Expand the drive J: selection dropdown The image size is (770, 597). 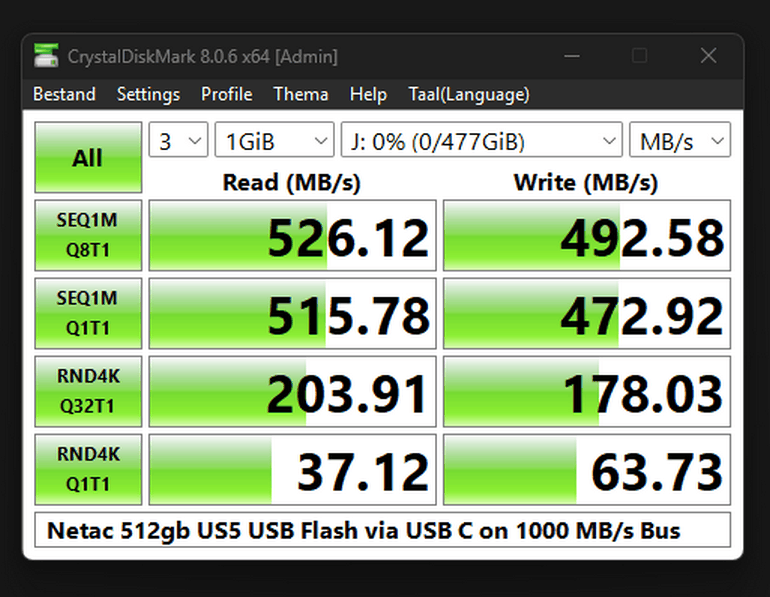(482, 140)
